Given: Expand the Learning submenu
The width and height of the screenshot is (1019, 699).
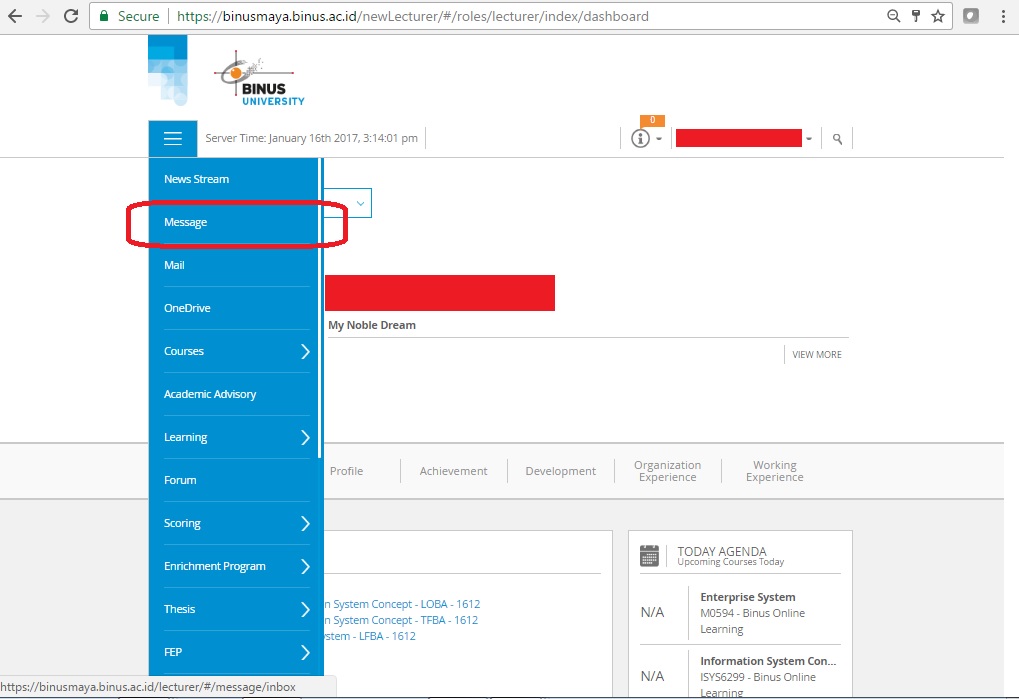Looking at the screenshot, I should pyautogui.click(x=305, y=437).
